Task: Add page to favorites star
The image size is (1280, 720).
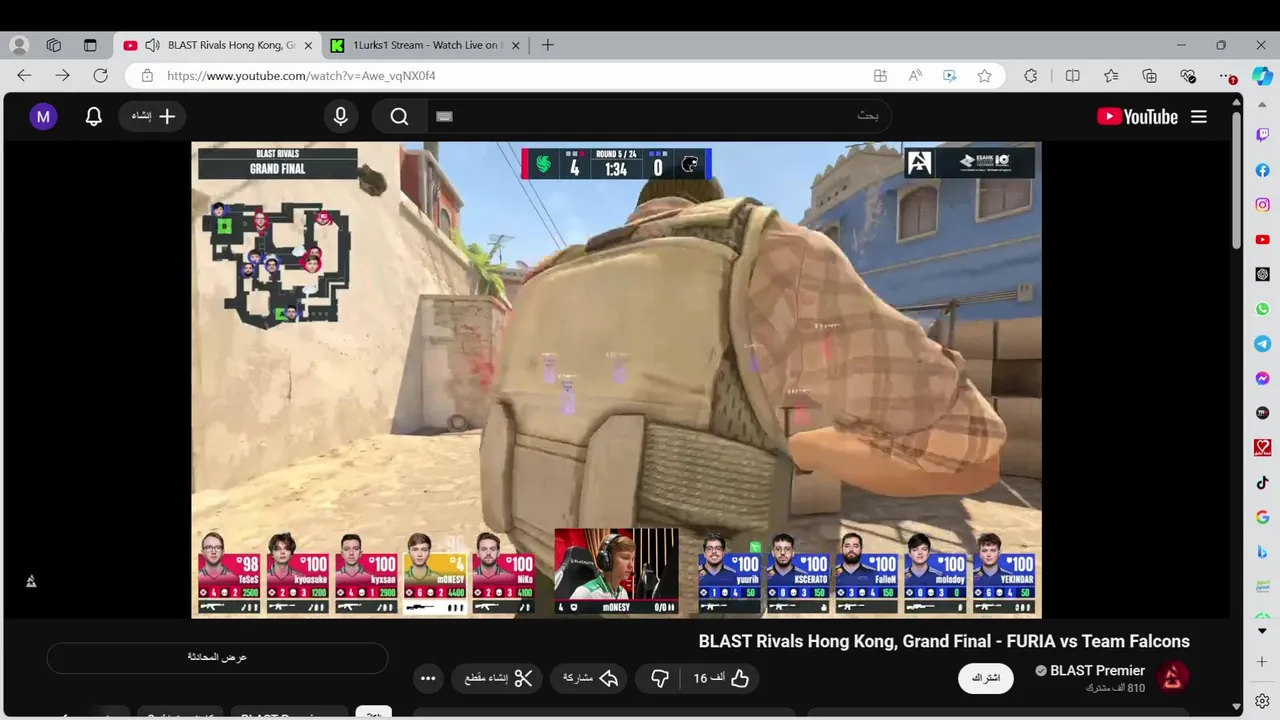Action: [984, 76]
